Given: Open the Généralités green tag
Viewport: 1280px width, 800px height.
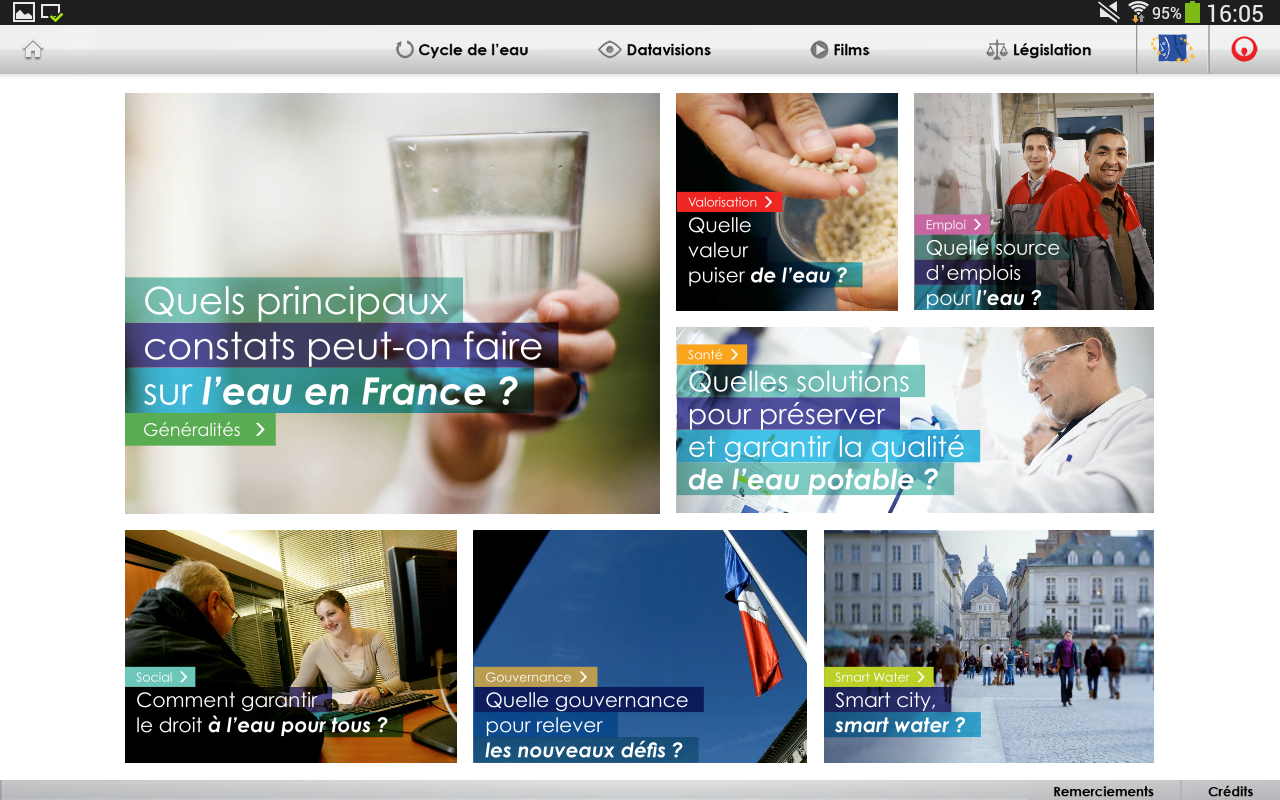Looking at the screenshot, I should tap(200, 430).
